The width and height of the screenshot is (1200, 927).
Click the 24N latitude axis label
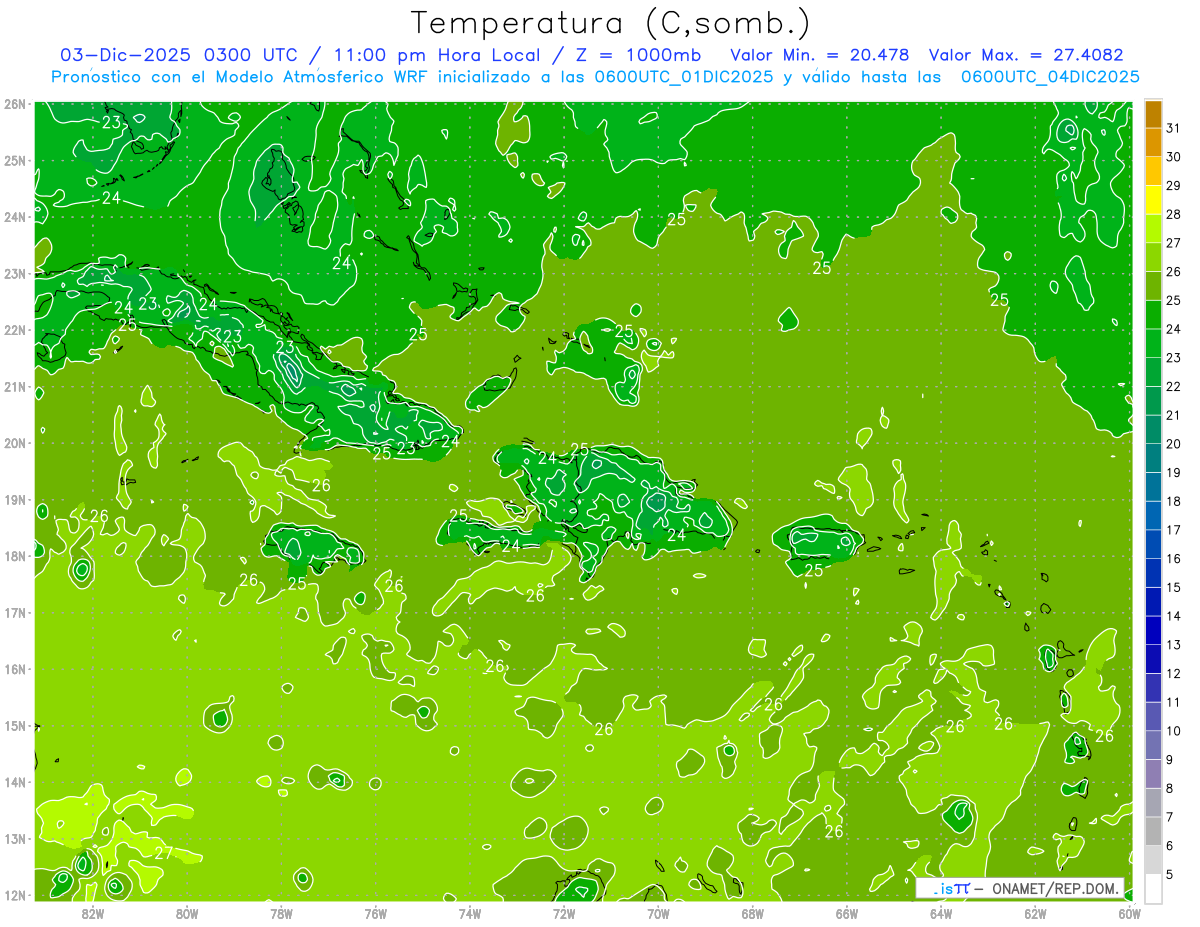tap(14, 217)
